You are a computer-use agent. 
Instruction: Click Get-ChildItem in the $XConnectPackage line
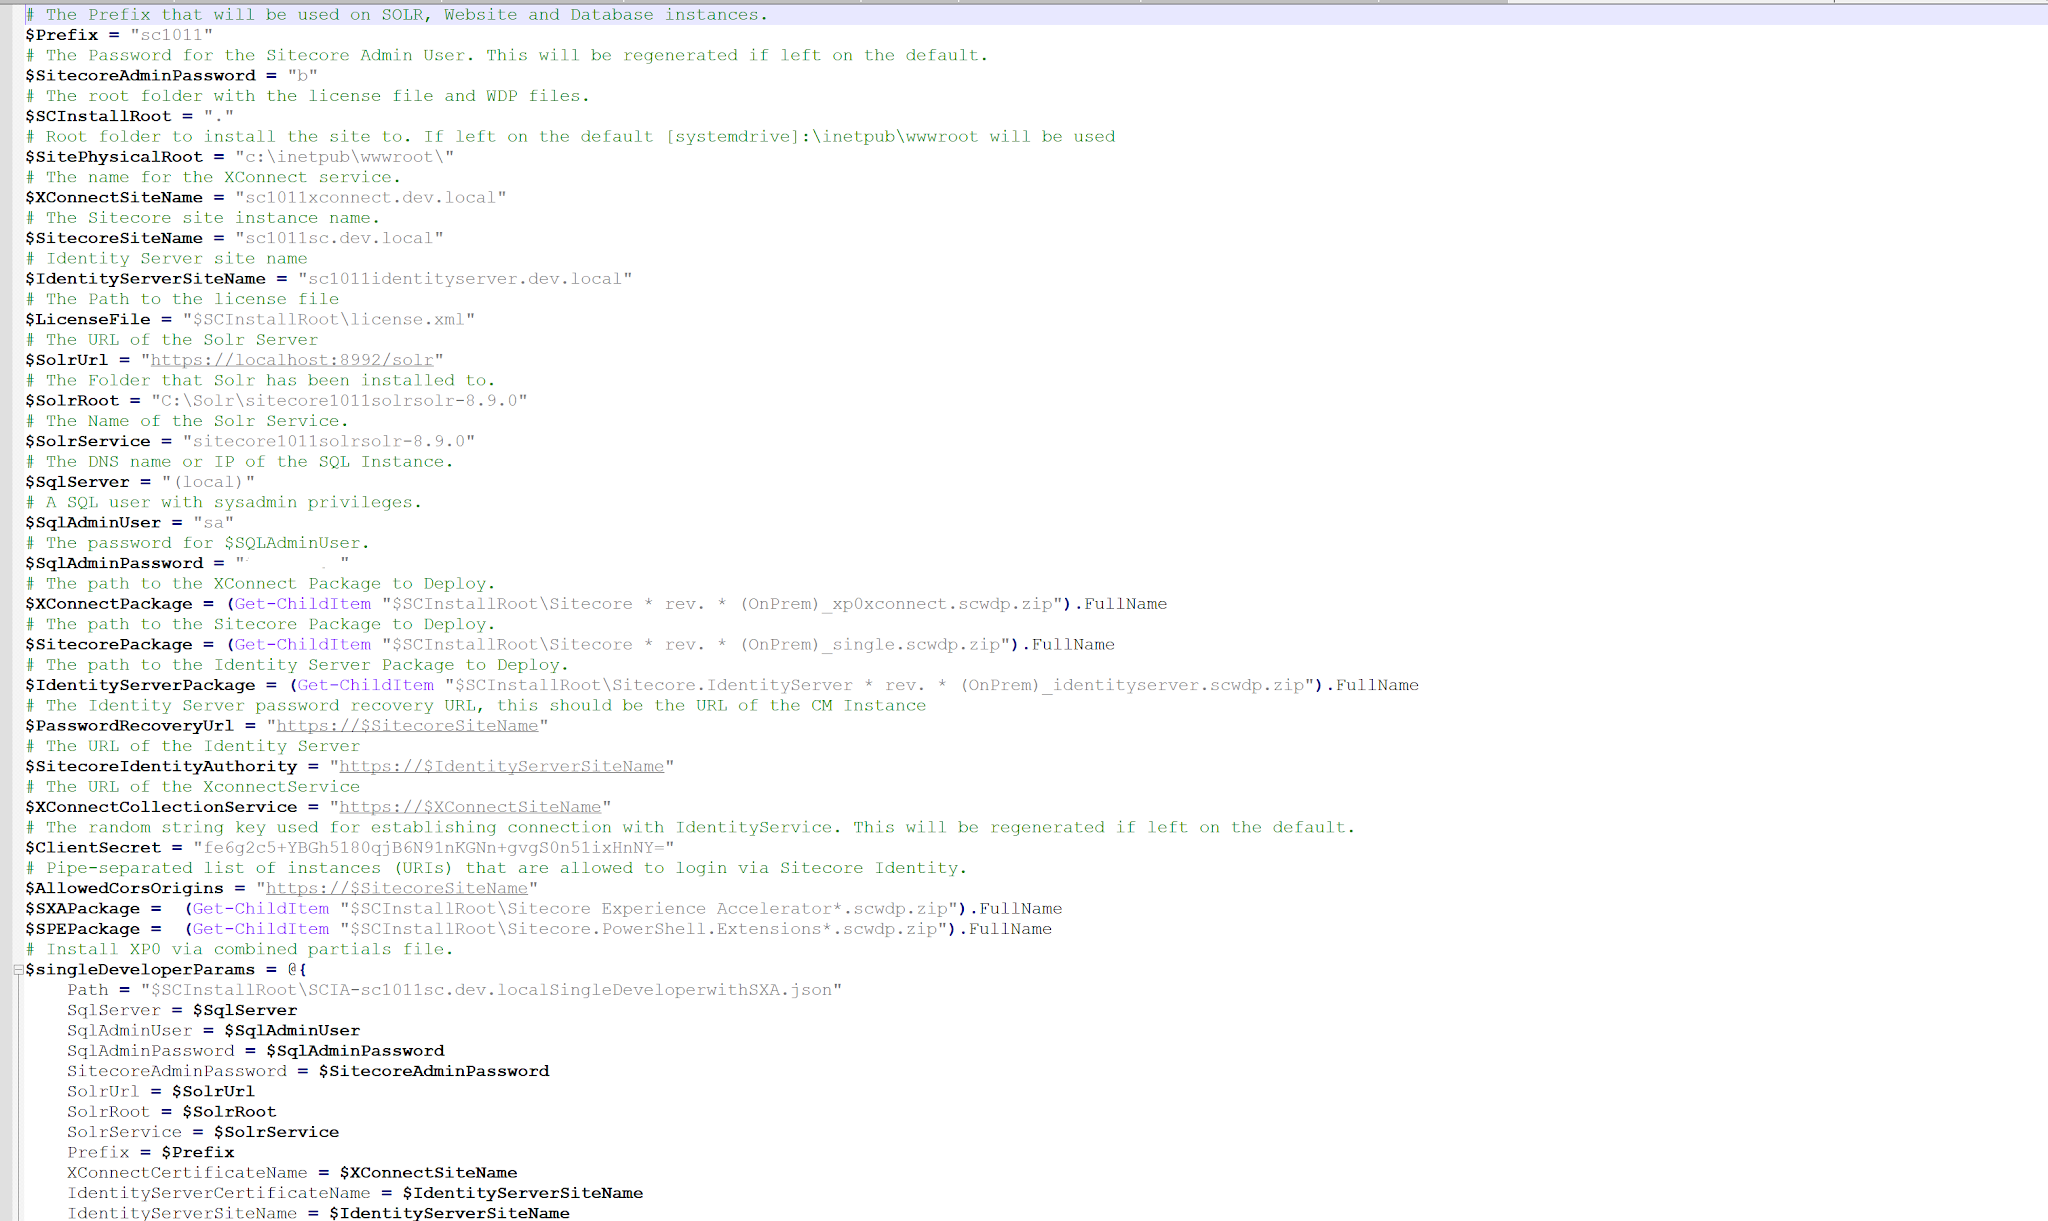coord(302,604)
